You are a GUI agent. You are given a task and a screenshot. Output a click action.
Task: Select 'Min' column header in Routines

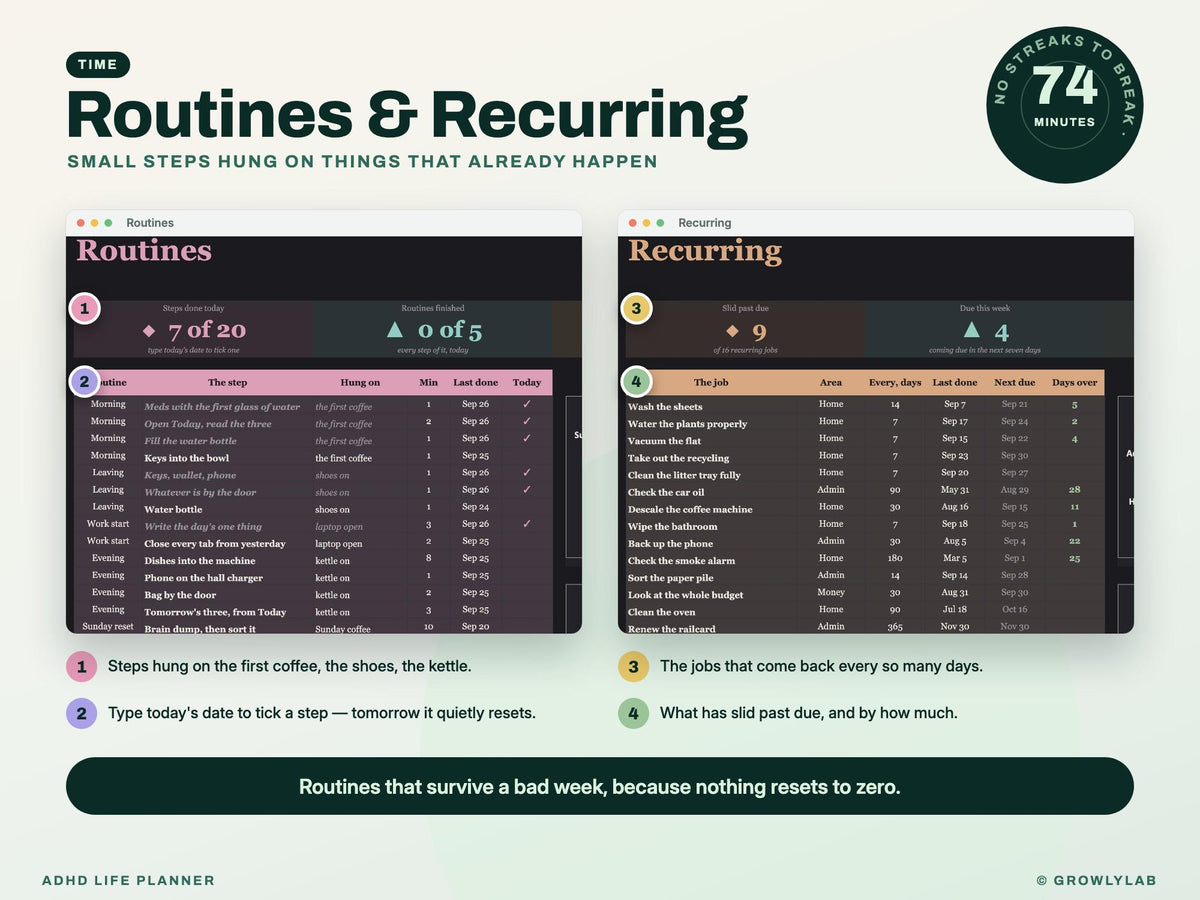[x=428, y=382]
